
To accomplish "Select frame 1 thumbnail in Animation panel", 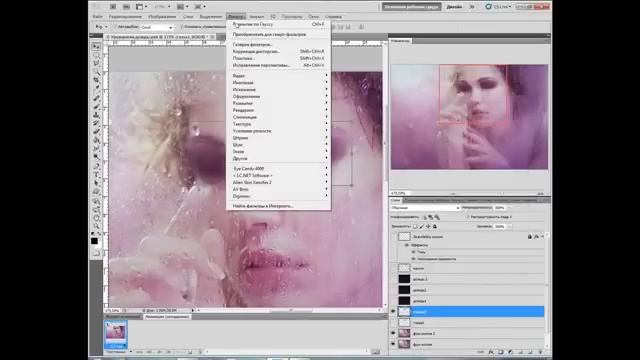I will point(116,334).
